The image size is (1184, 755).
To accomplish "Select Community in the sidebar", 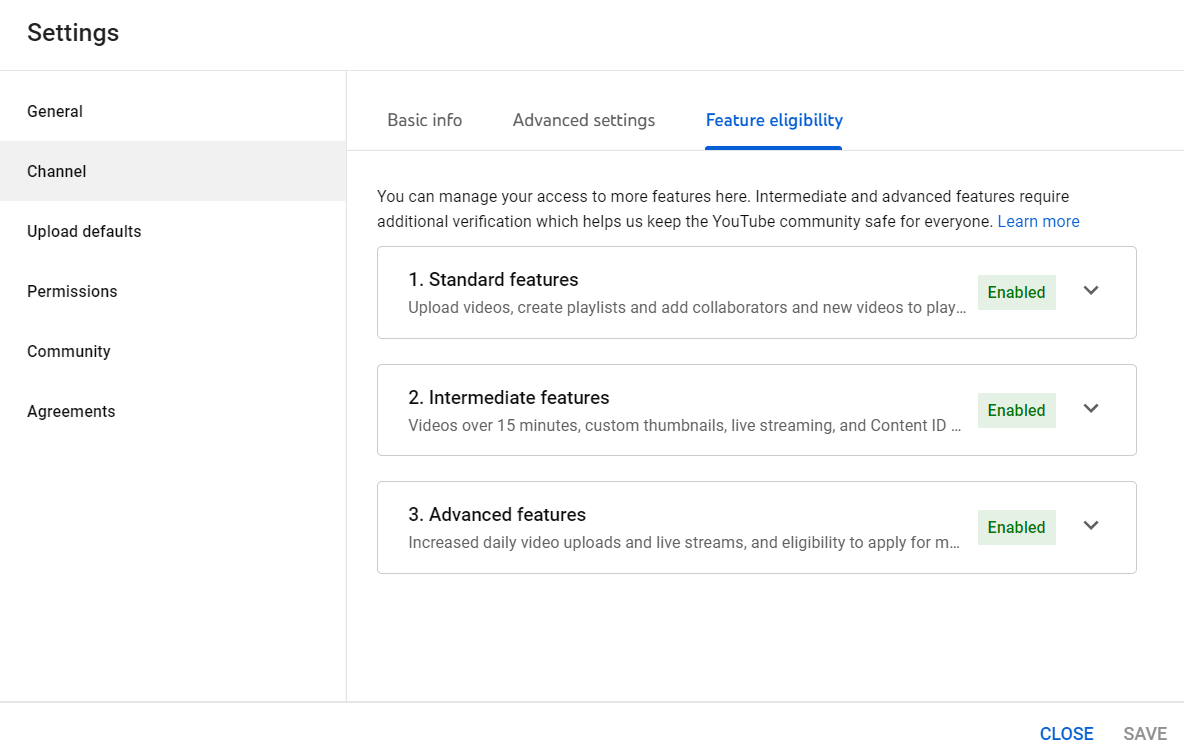I will (x=69, y=351).
